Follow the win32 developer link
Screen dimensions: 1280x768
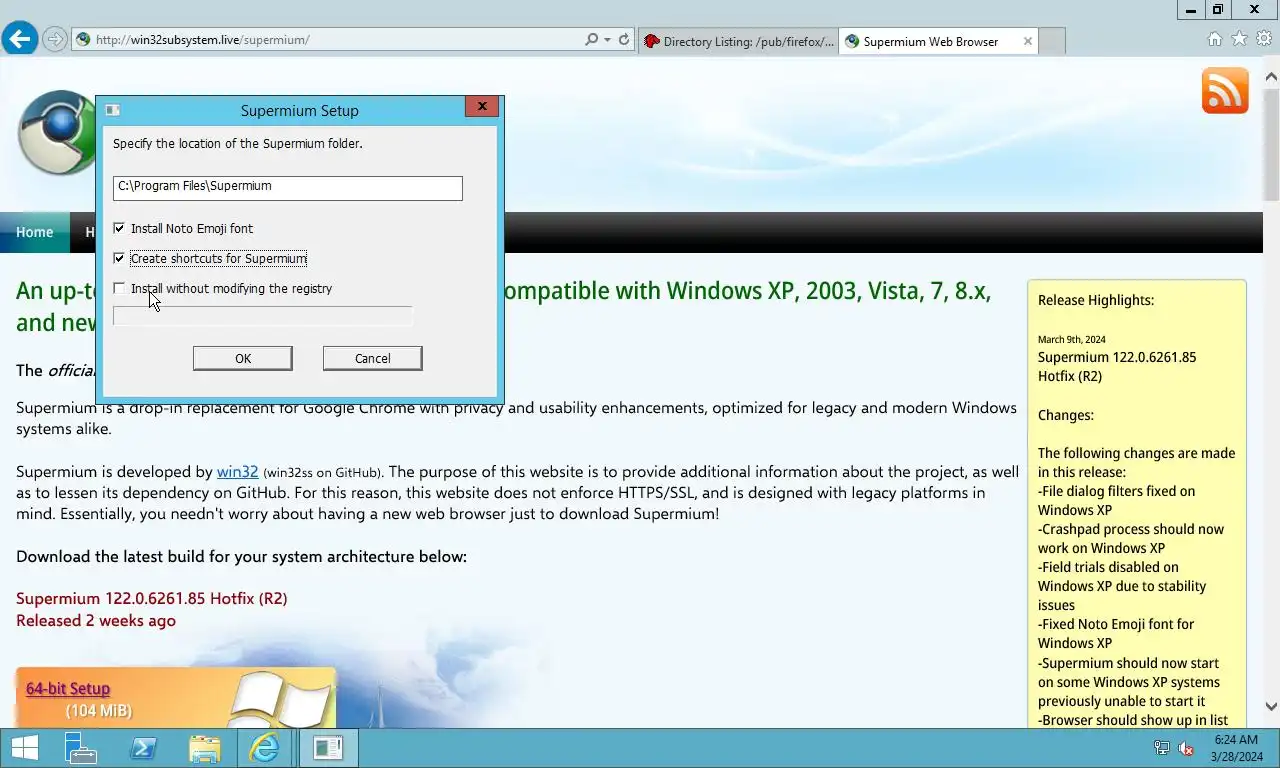click(x=238, y=471)
